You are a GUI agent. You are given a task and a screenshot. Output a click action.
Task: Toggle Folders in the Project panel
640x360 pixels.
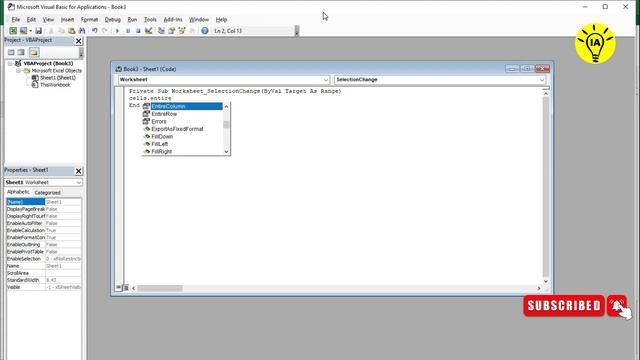tap(34, 52)
